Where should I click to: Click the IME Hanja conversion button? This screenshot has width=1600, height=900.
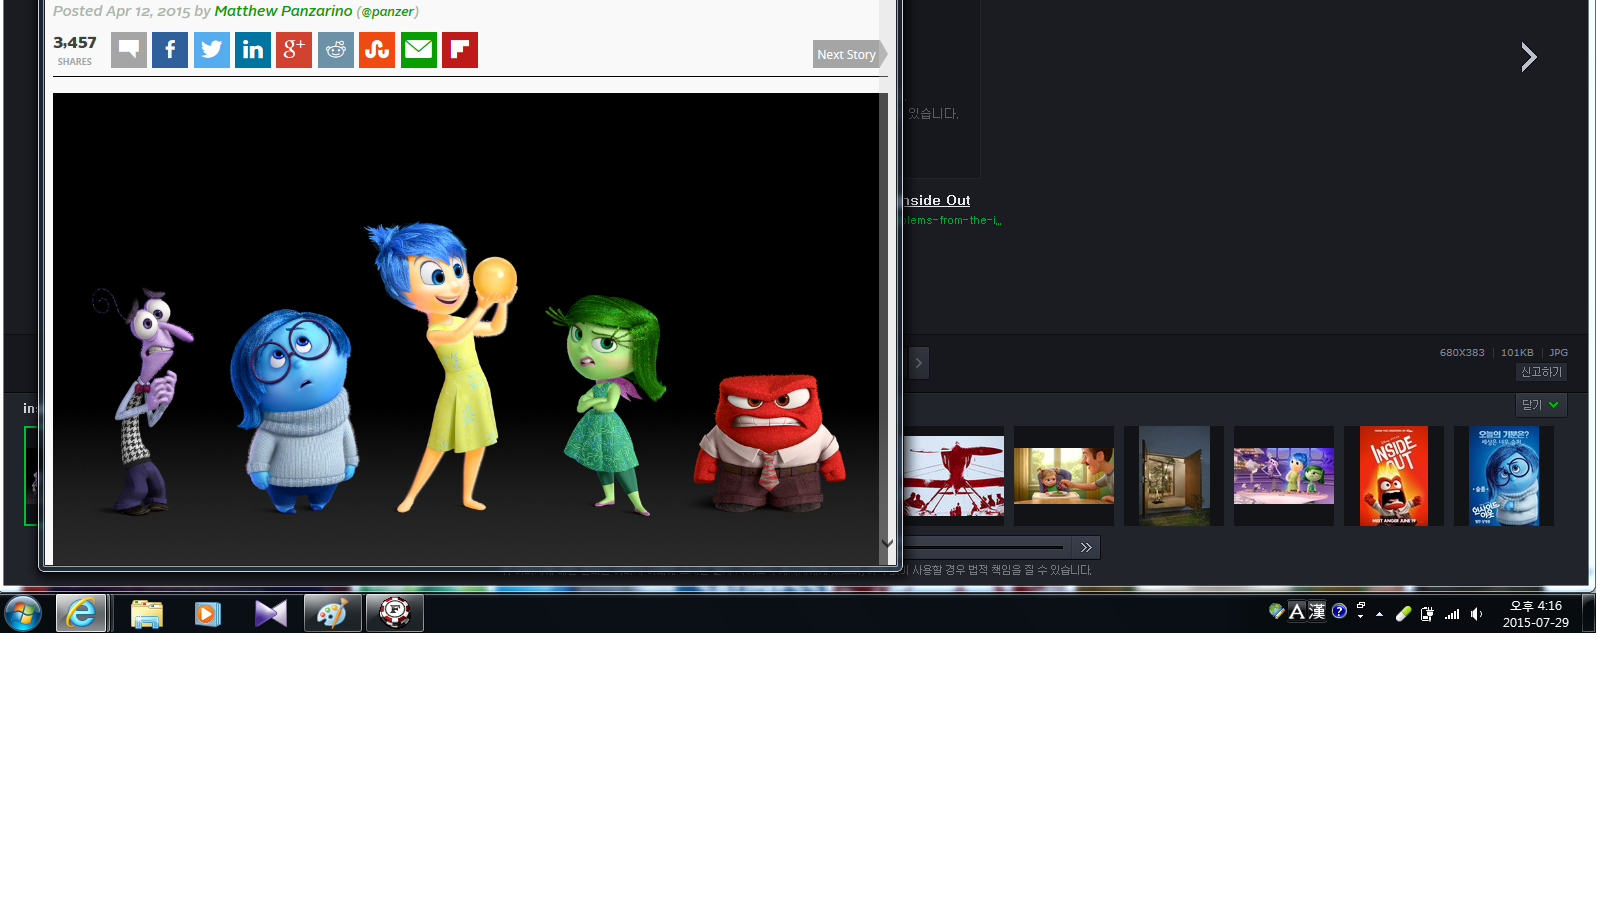point(1317,612)
